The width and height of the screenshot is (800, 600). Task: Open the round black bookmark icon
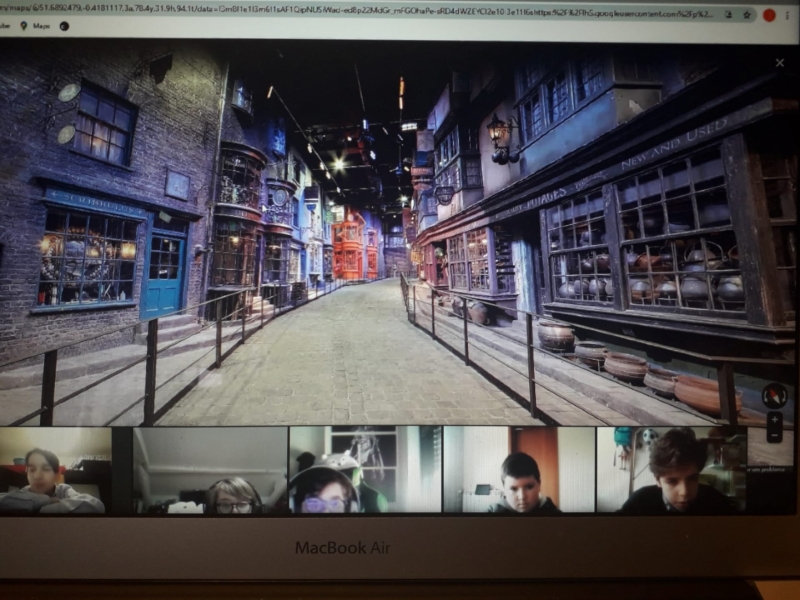point(64,26)
